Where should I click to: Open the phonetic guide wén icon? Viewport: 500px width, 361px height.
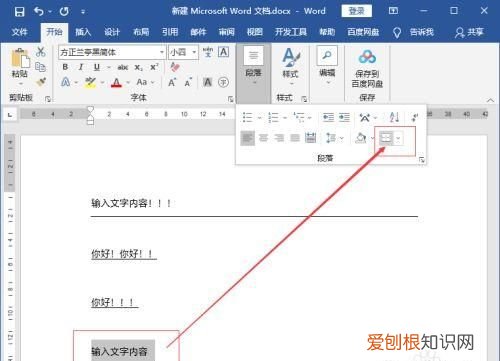click(x=208, y=52)
